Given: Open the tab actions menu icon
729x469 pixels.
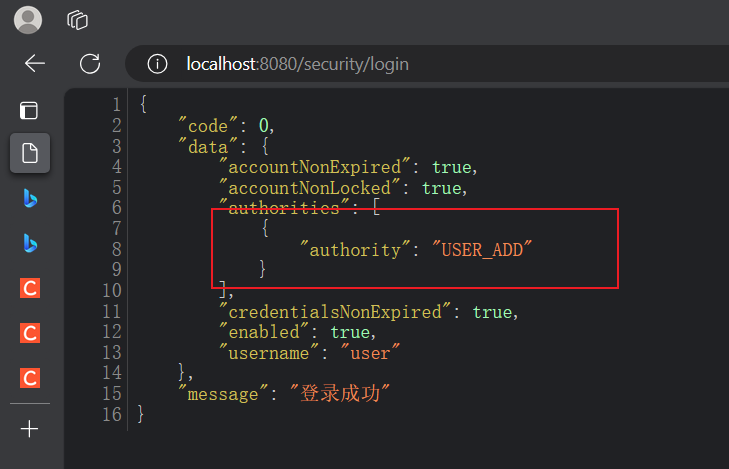Looking at the screenshot, I should pos(77,19).
